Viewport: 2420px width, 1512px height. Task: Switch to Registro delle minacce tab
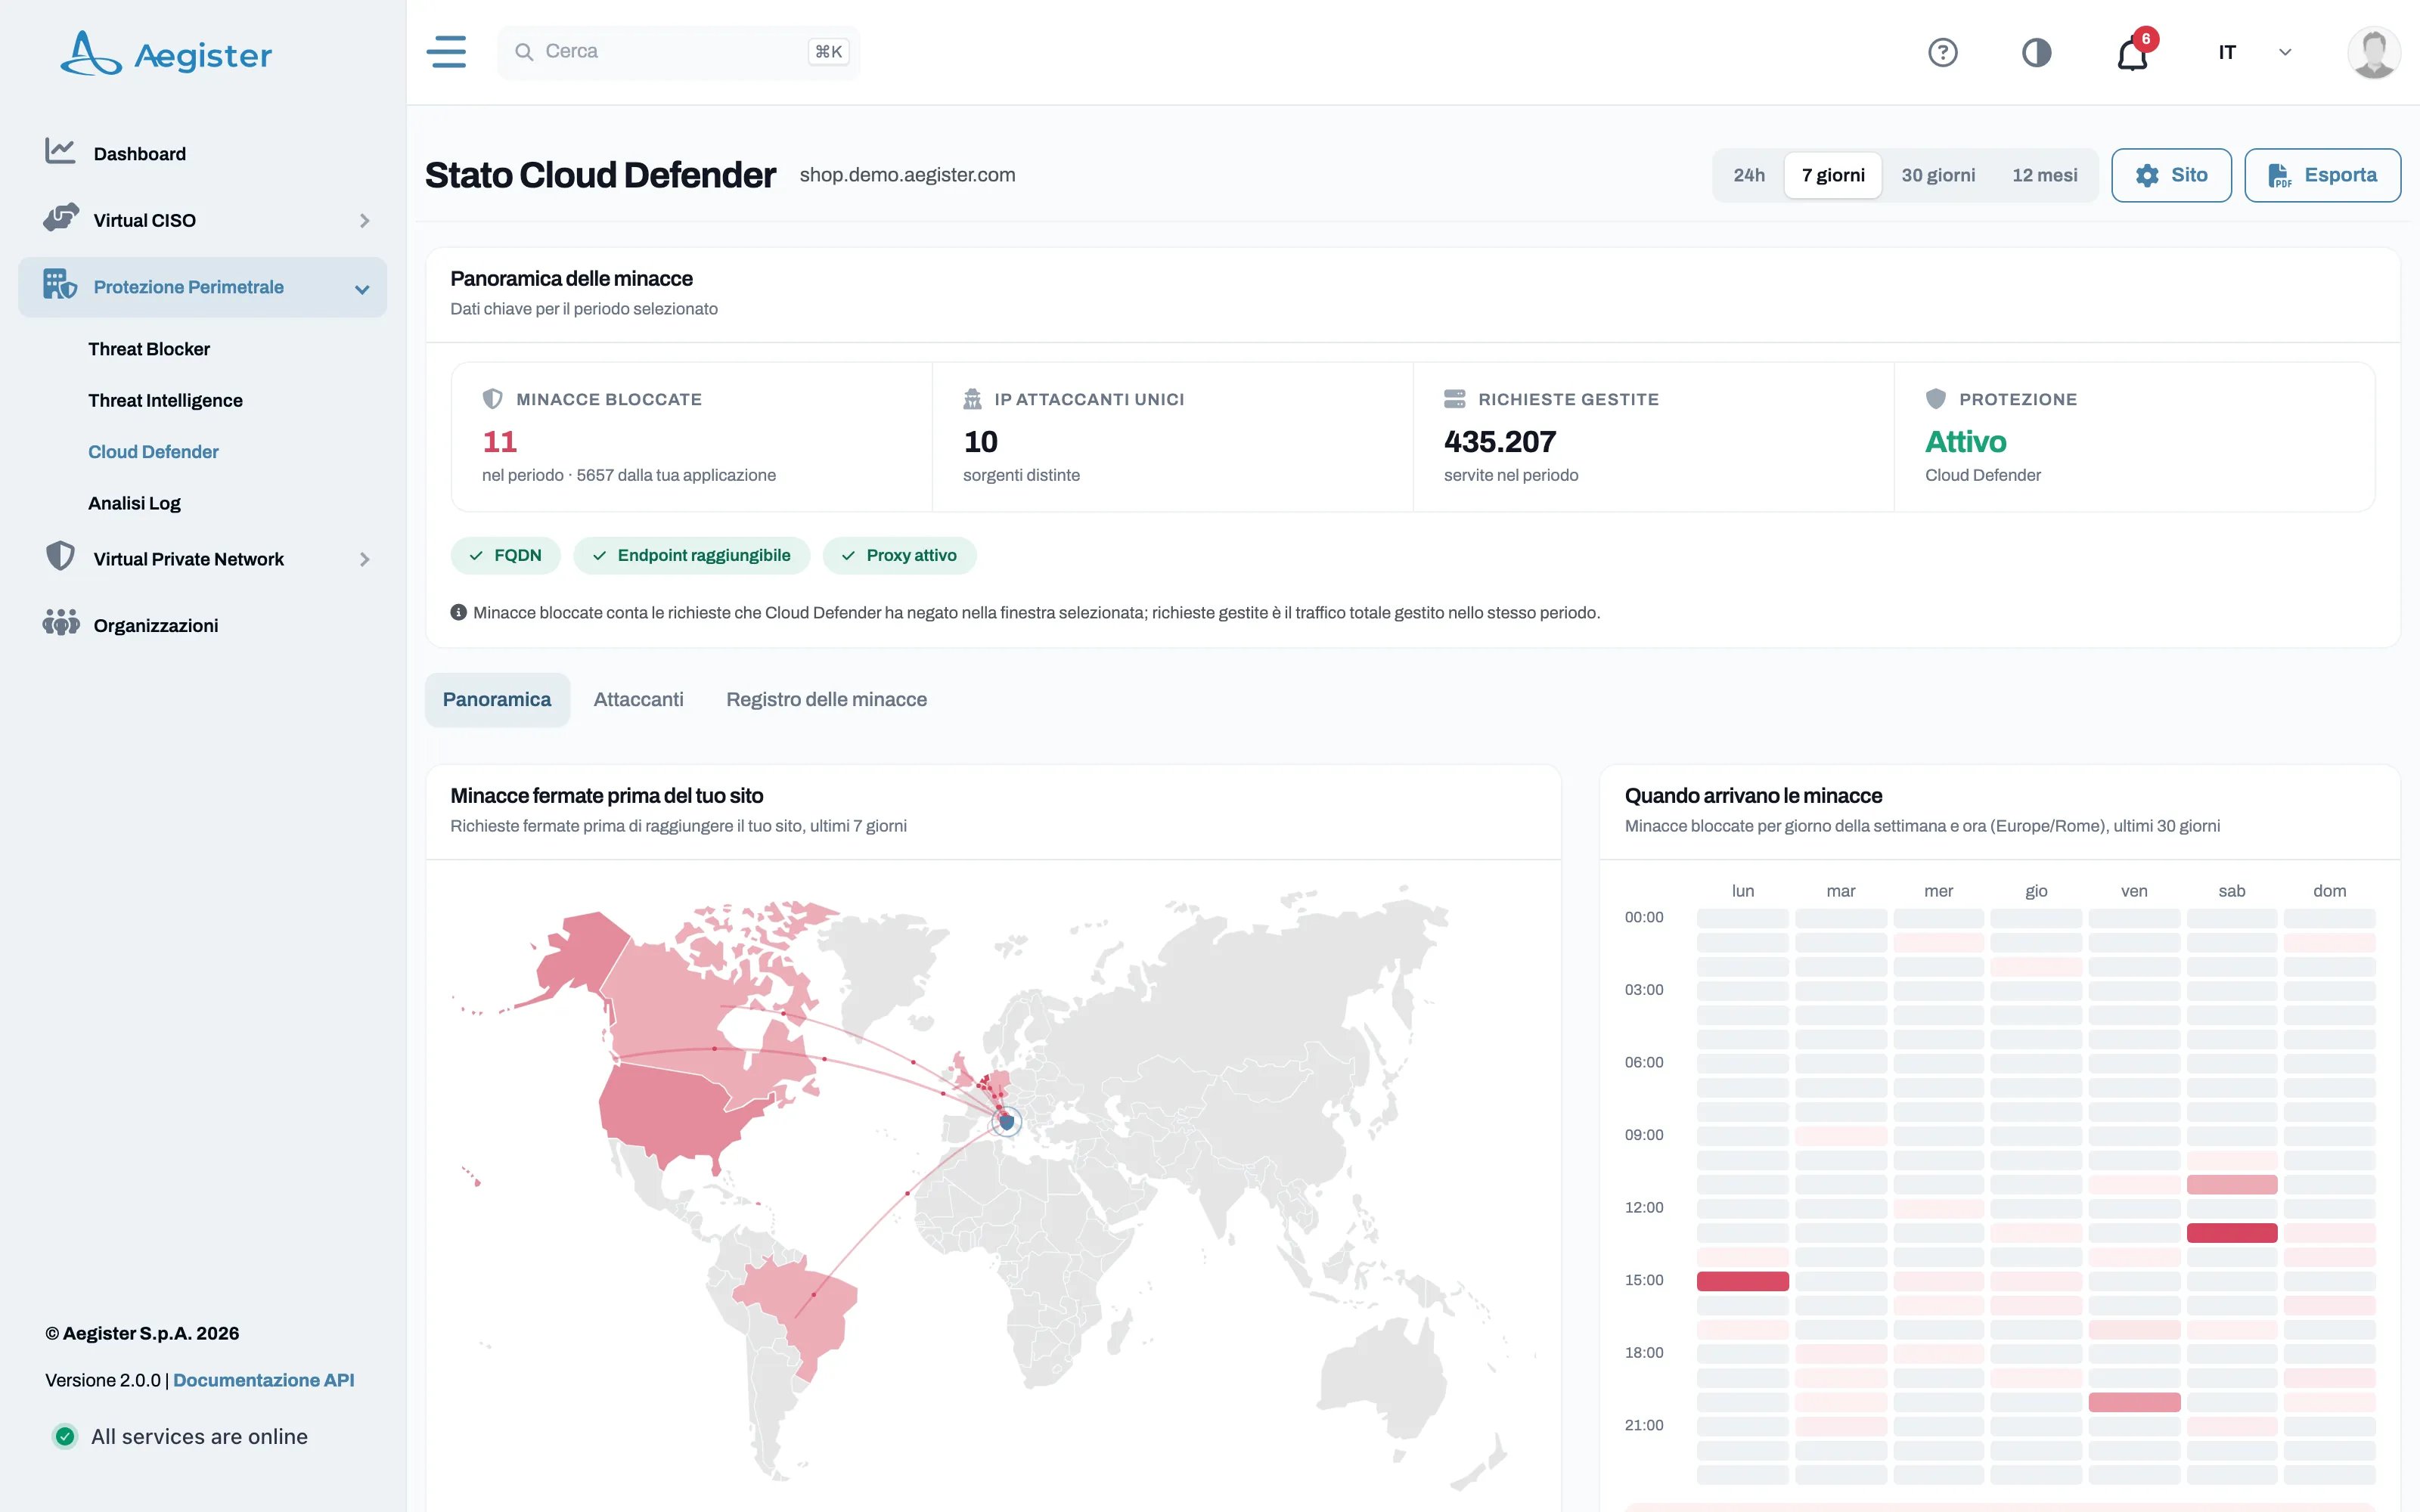pos(826,699)
